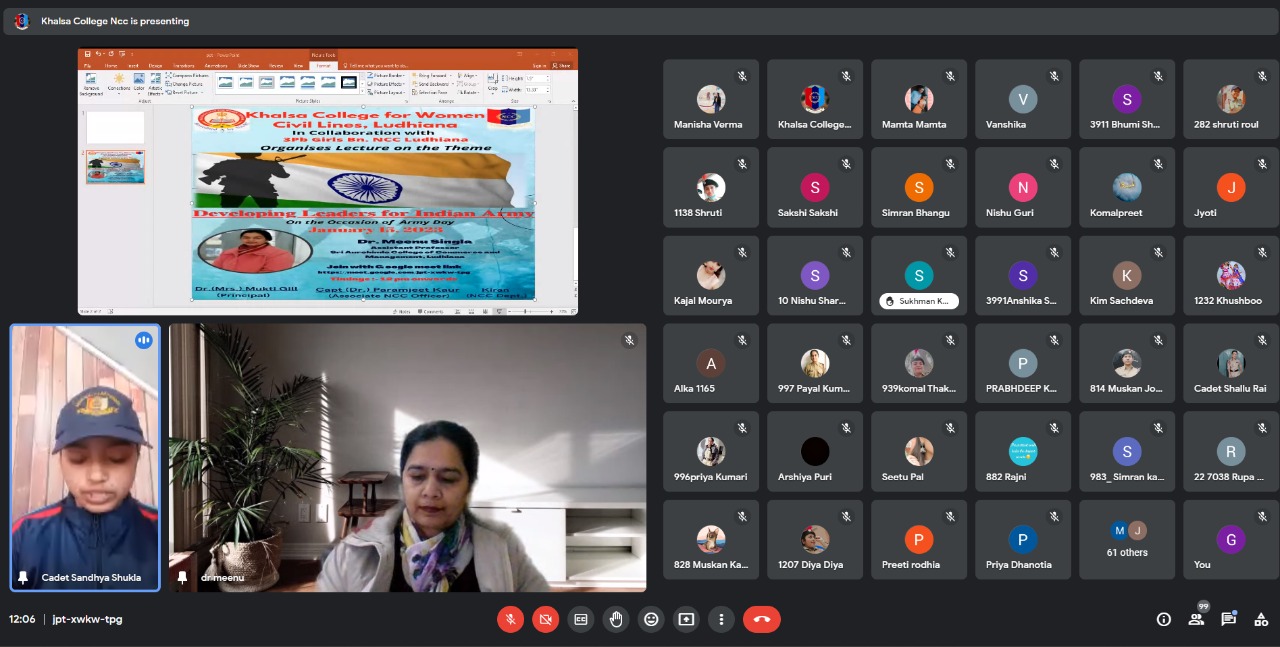The width and height of the screenshot is (1280, 647).
Task: Select the Manisha Verma name label
Action: tap(708, 125)
